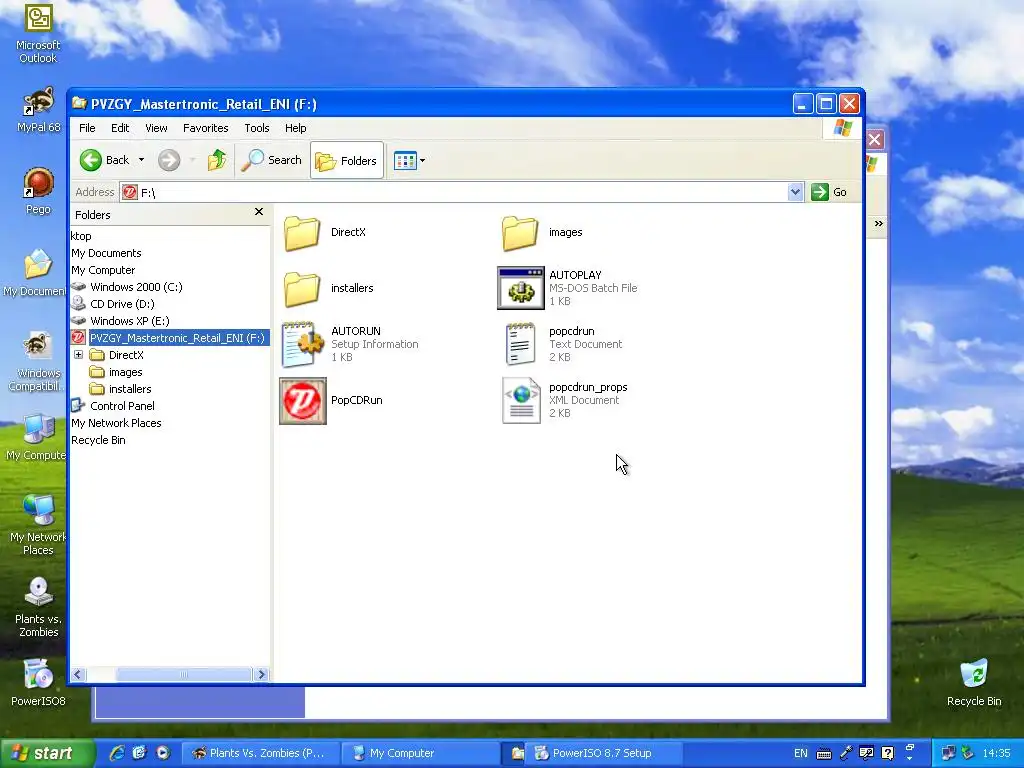Viewport: 1024px width, 768px height.
Task: Click the EN language bar indicator
Action: pos(801,753)
